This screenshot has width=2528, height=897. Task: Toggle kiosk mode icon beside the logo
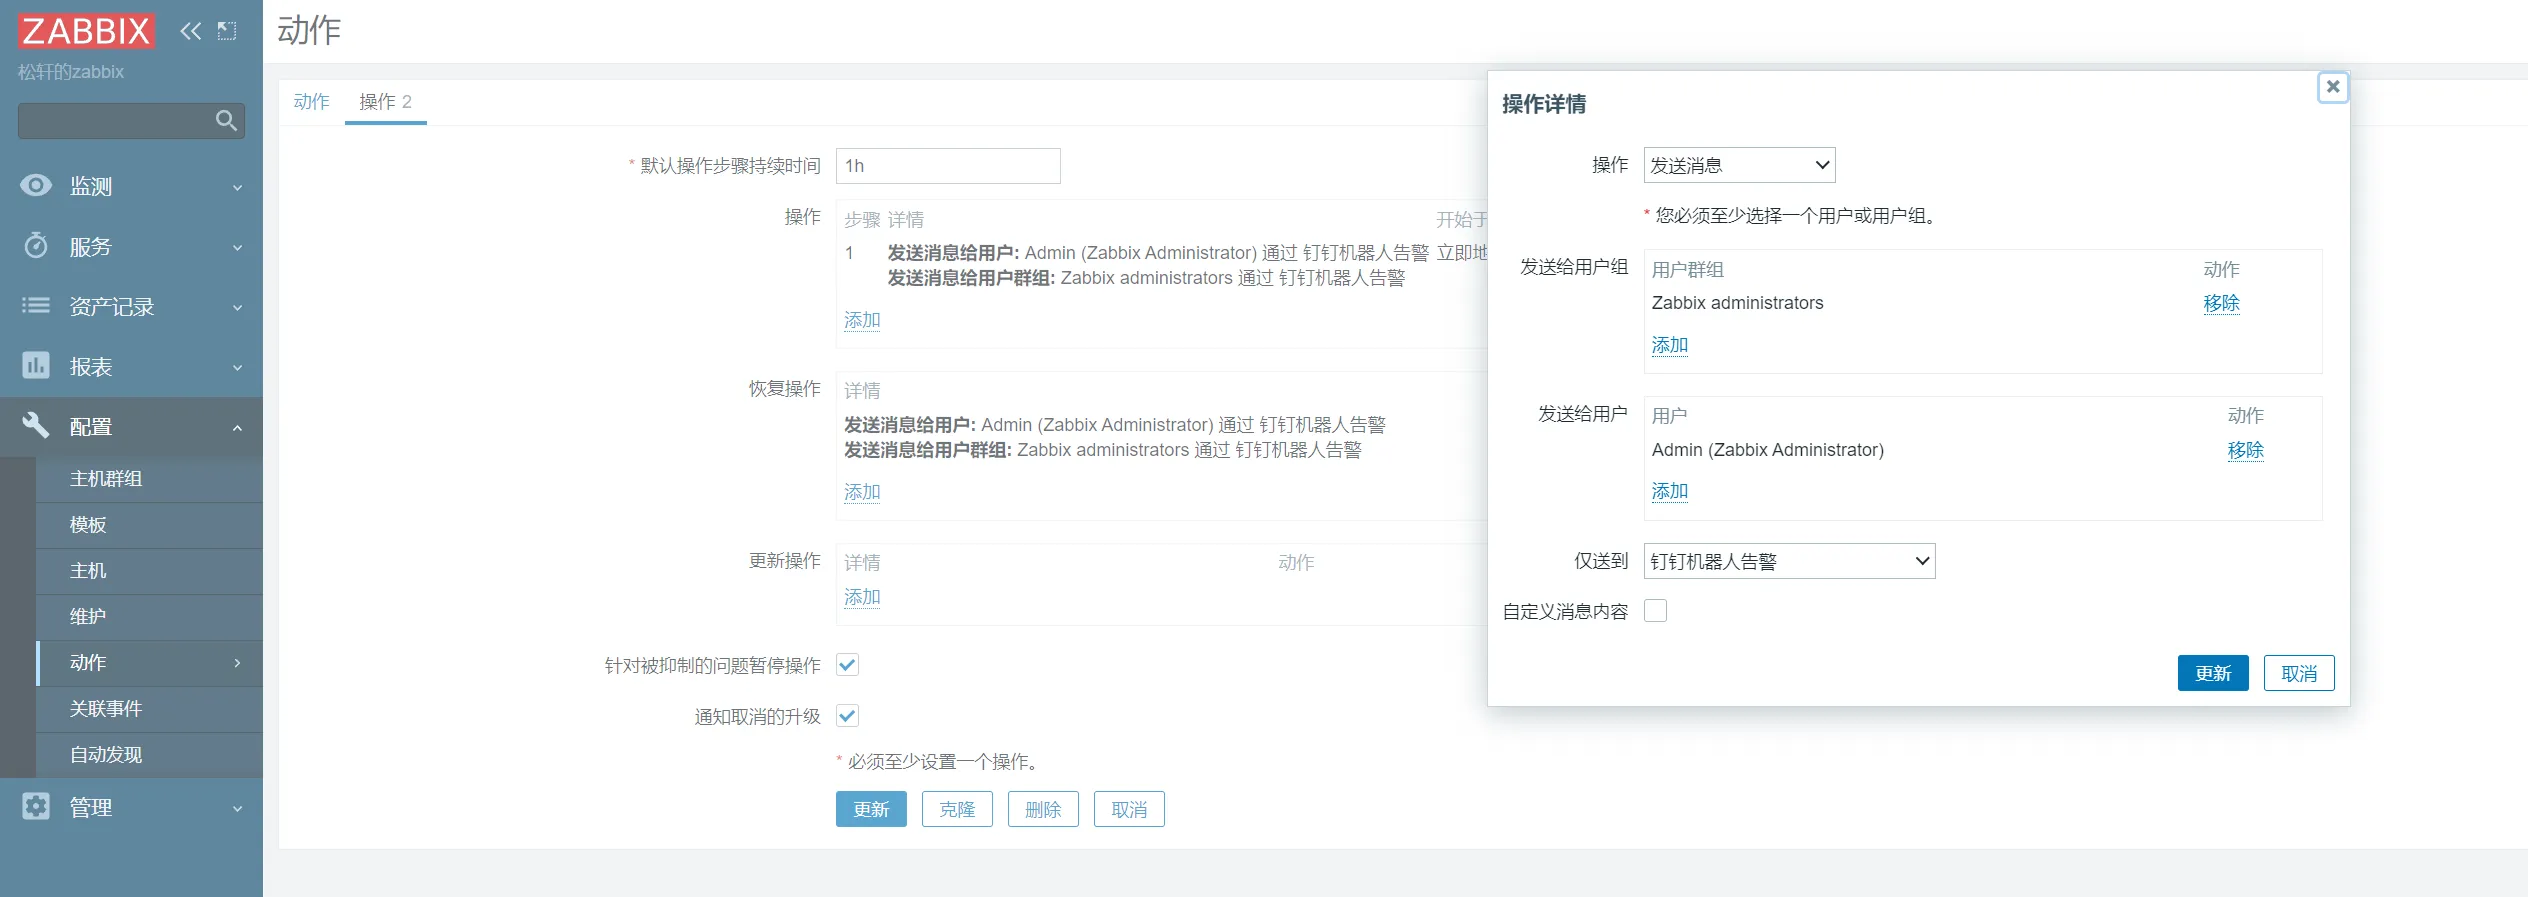227,31
